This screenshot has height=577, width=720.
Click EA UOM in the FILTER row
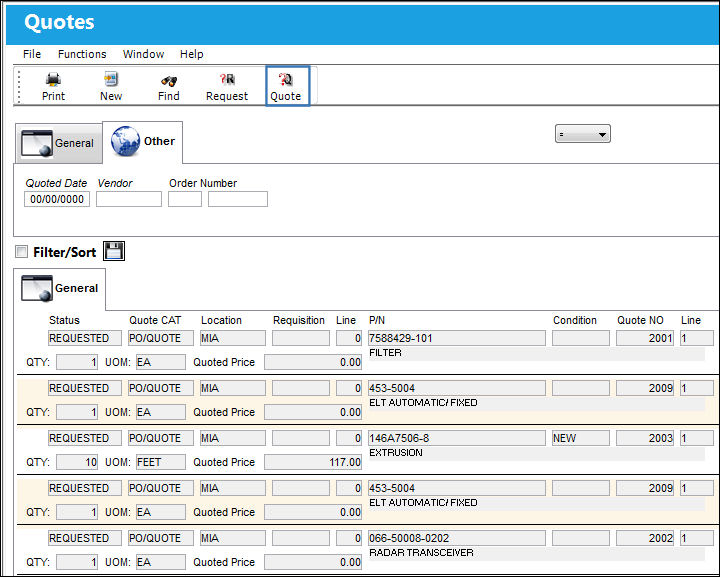tap(161, 362)
